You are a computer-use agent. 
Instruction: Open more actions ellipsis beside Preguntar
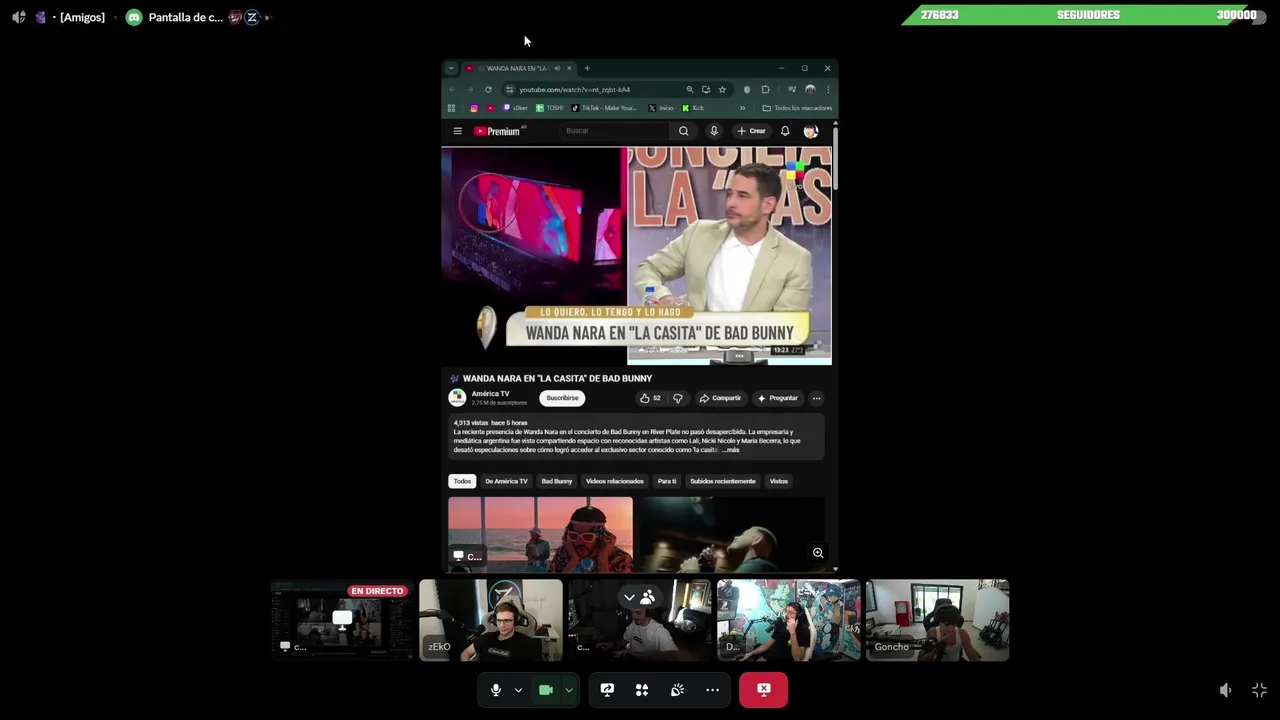[x=816, y=398]
